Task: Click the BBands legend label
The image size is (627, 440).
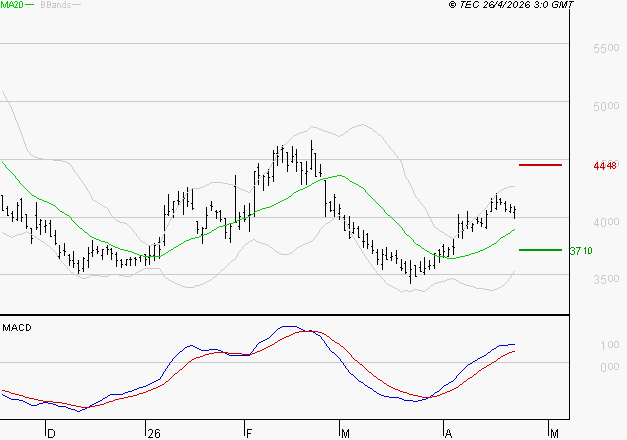Action: click(56, 5)
